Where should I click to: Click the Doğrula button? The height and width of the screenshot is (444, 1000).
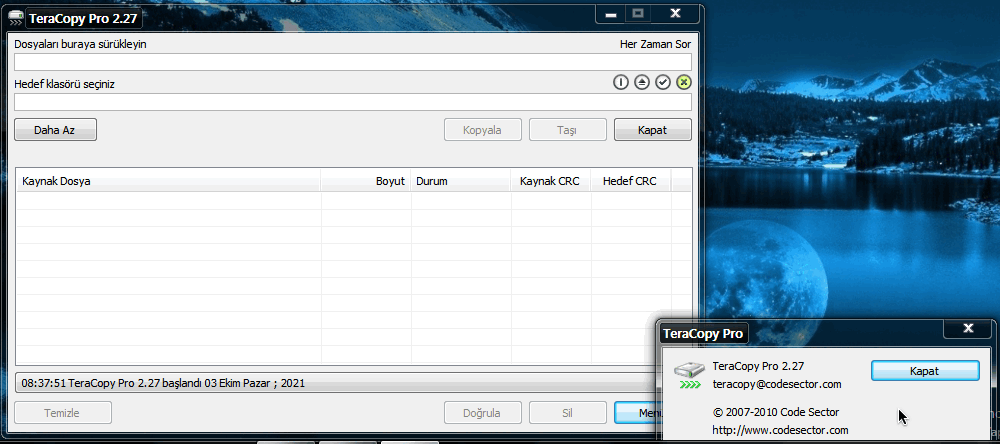point(482,413)
